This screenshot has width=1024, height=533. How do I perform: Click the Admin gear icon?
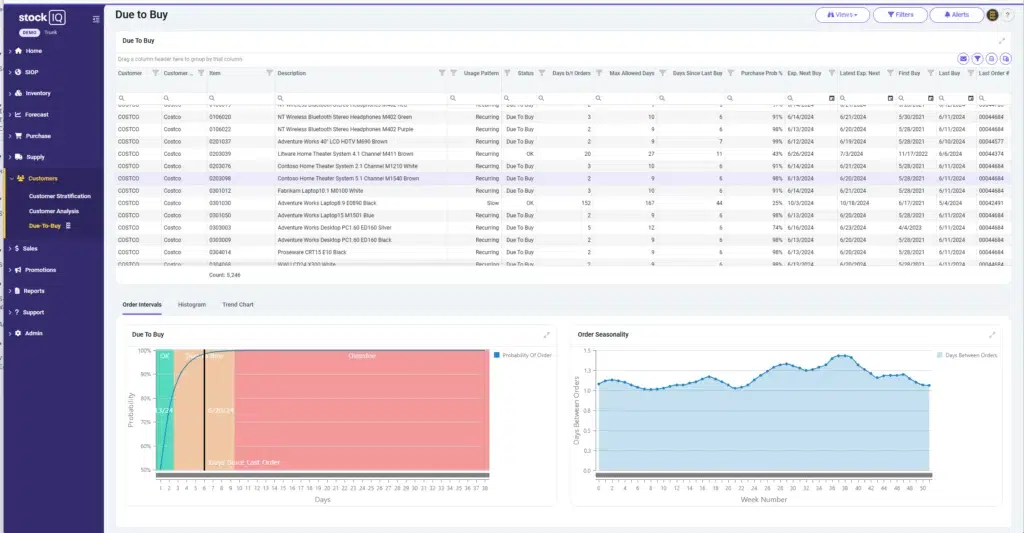pos(18,333)
